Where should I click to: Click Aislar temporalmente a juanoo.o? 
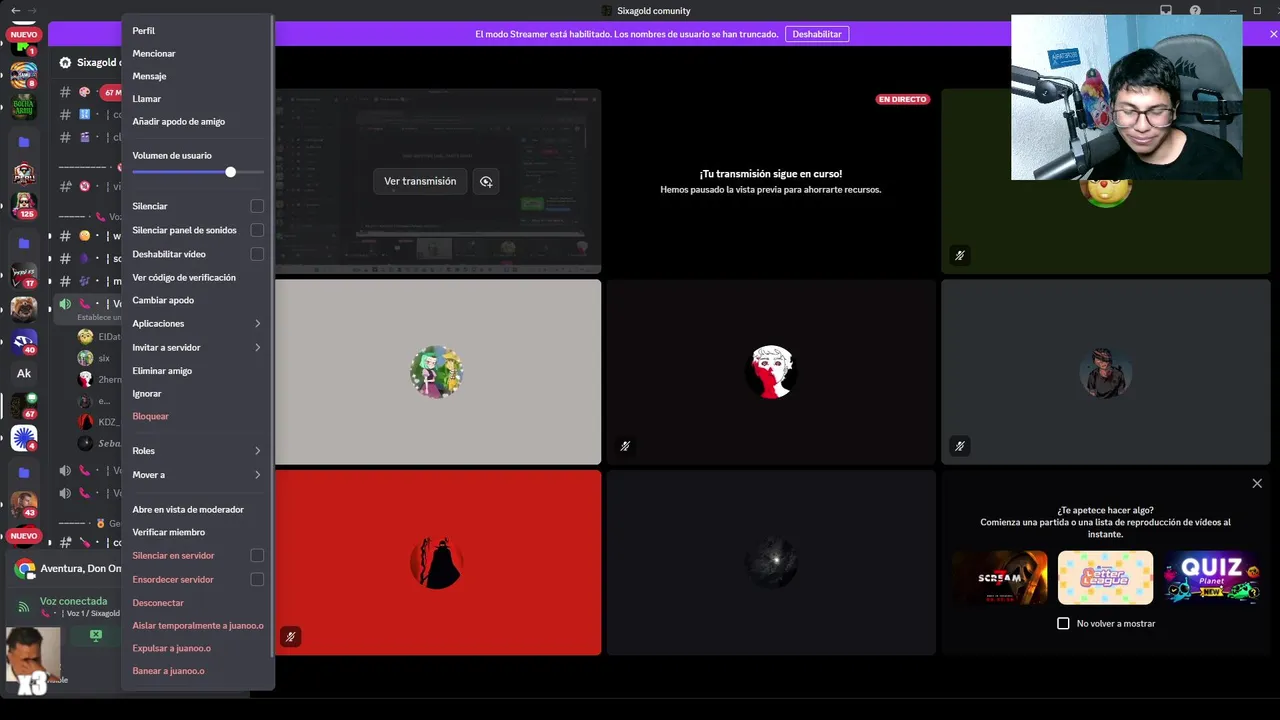tap(197, 626)
